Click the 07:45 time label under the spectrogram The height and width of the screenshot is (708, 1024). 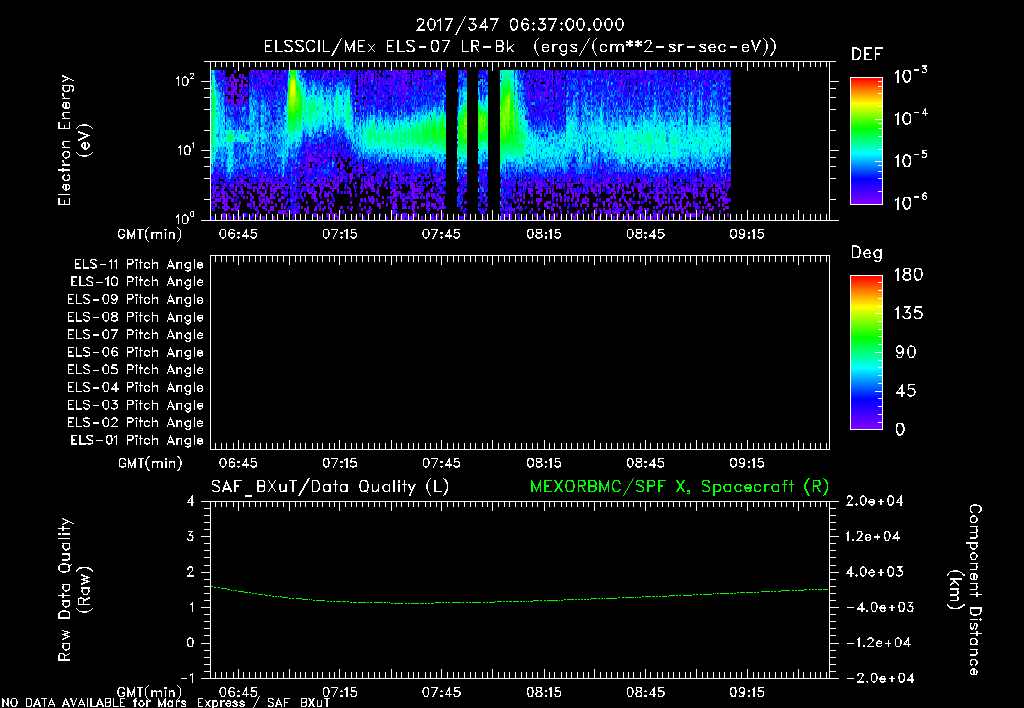(441, 234)
